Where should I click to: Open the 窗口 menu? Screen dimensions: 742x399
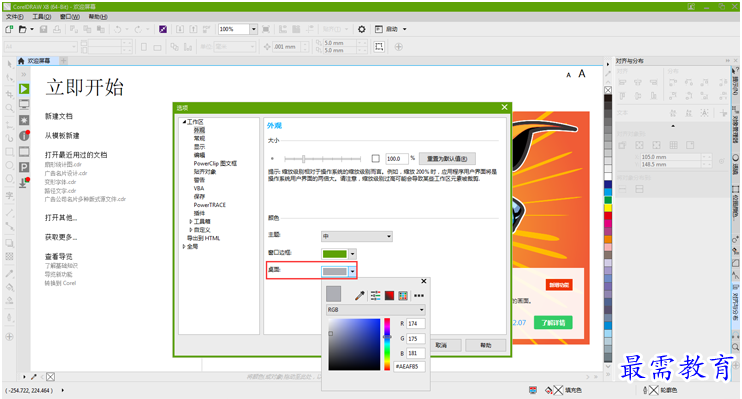[x=70, y=17]
